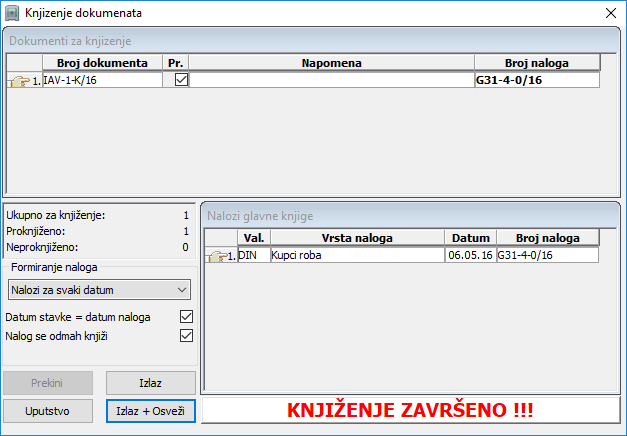Click the Napomena column header
627x436 pixels.
(331, 63)
